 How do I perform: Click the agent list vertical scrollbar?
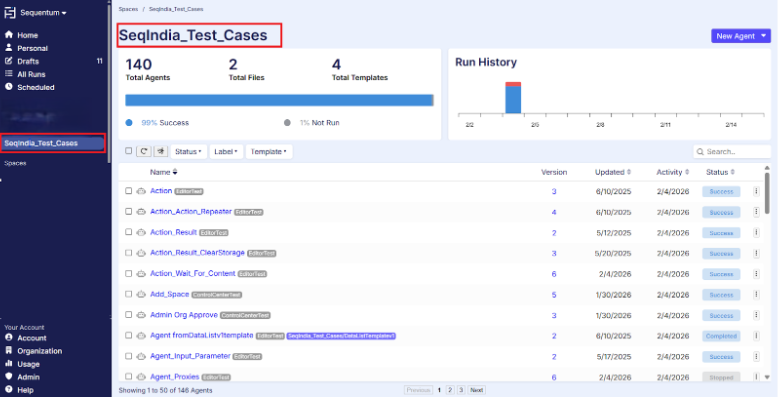768,193
